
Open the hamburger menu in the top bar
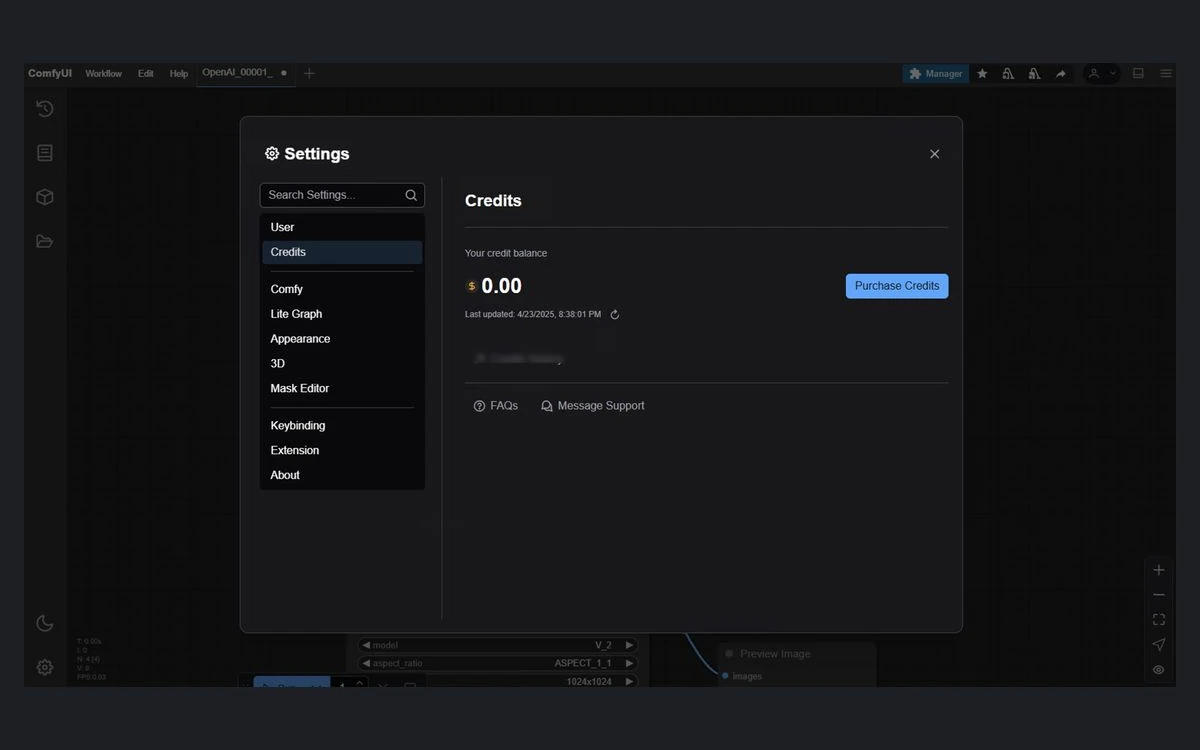coord(1166,74)
